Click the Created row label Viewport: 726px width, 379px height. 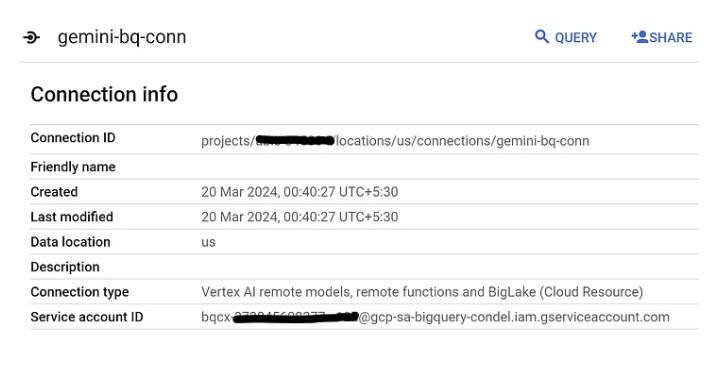[x=54, y=192]
